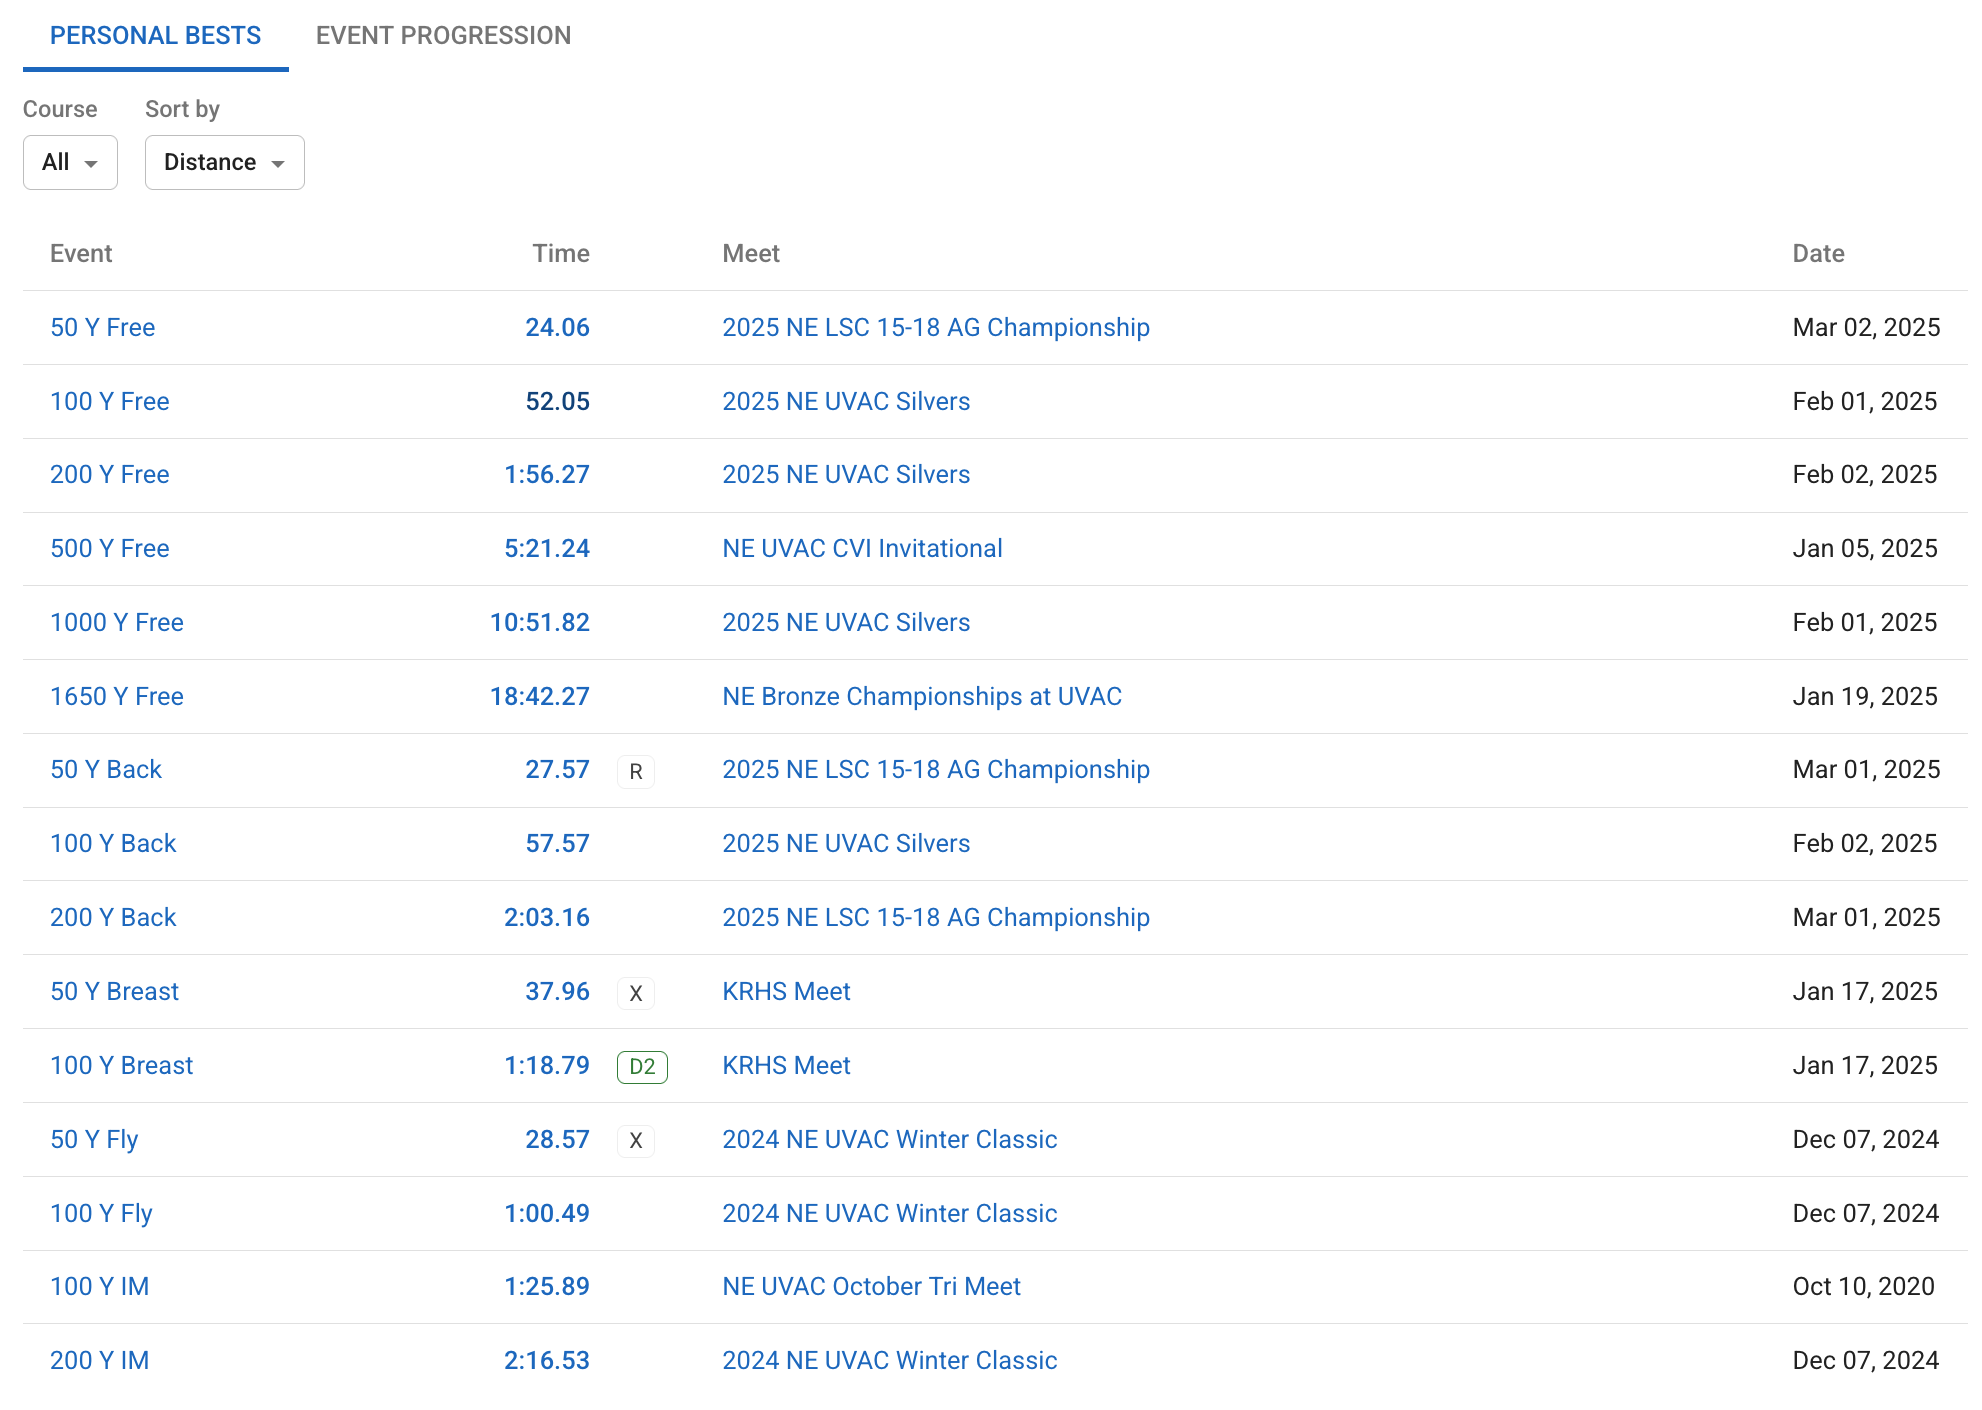The width and height of the screenshot is (1982, 1410).
Task: Click the X badge beside 50 Y Fly time
Action: [635, 1141]
